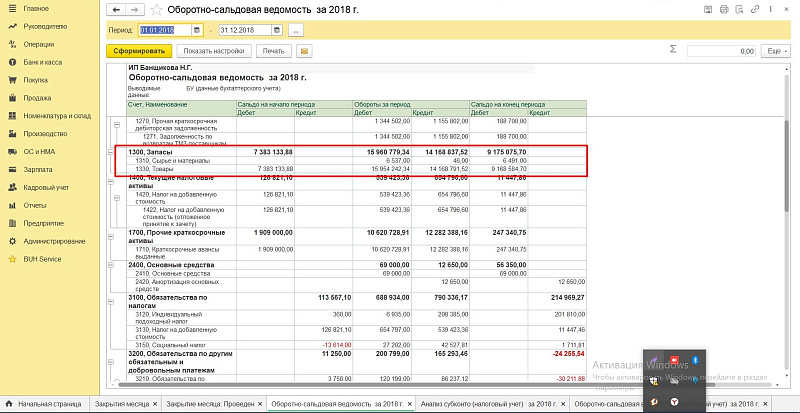800x413 pixels.
Task: Switch to Закрытие месяца tab
Action: coord(123,405)
